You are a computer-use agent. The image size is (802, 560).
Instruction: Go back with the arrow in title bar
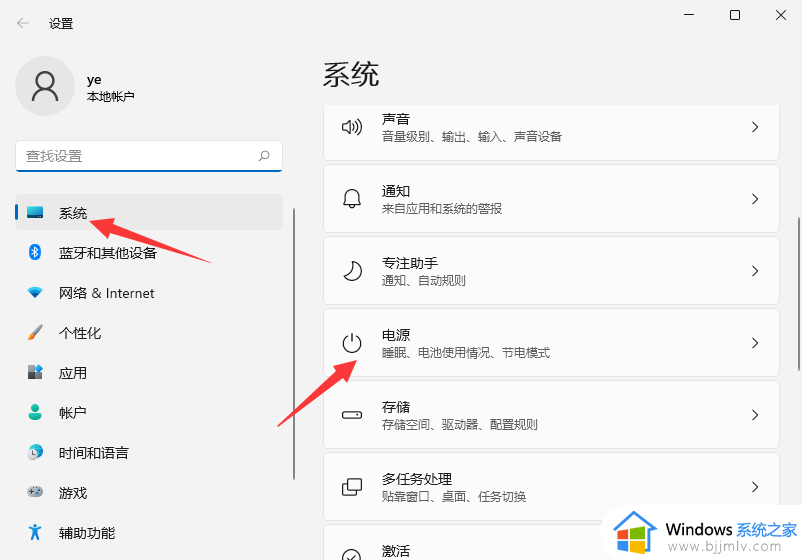pos(23,23)
